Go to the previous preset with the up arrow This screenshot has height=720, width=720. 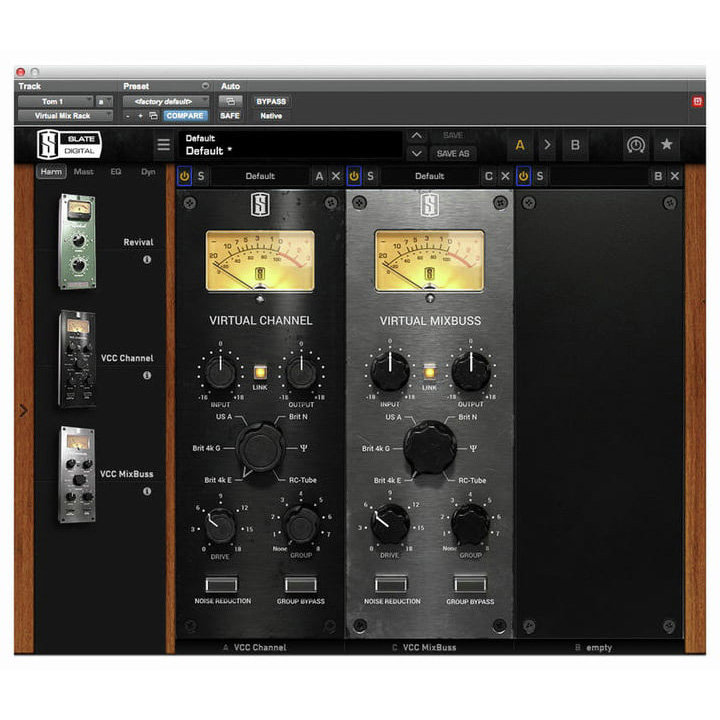(416, 135)
